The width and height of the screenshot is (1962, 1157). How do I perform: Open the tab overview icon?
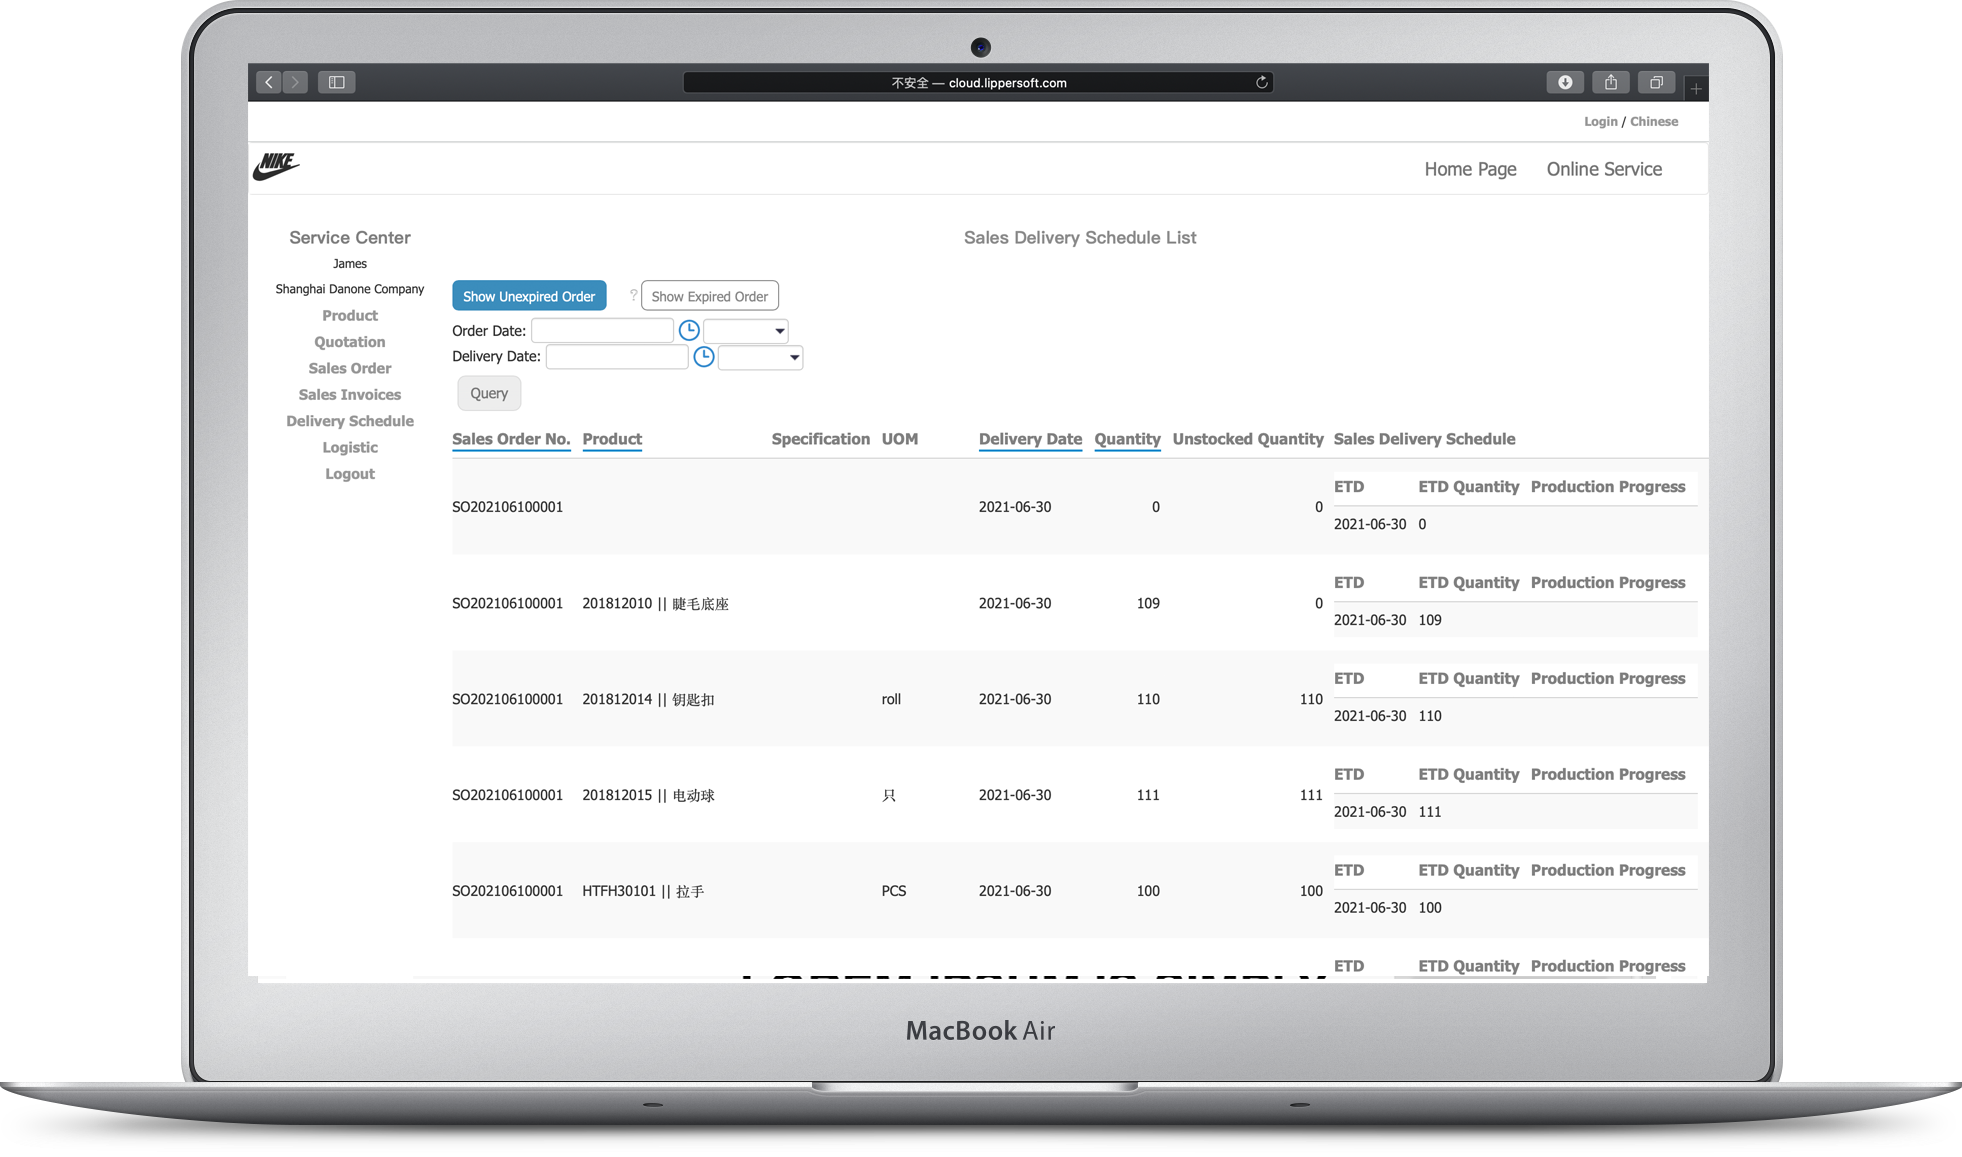(x=1656, y=82)
